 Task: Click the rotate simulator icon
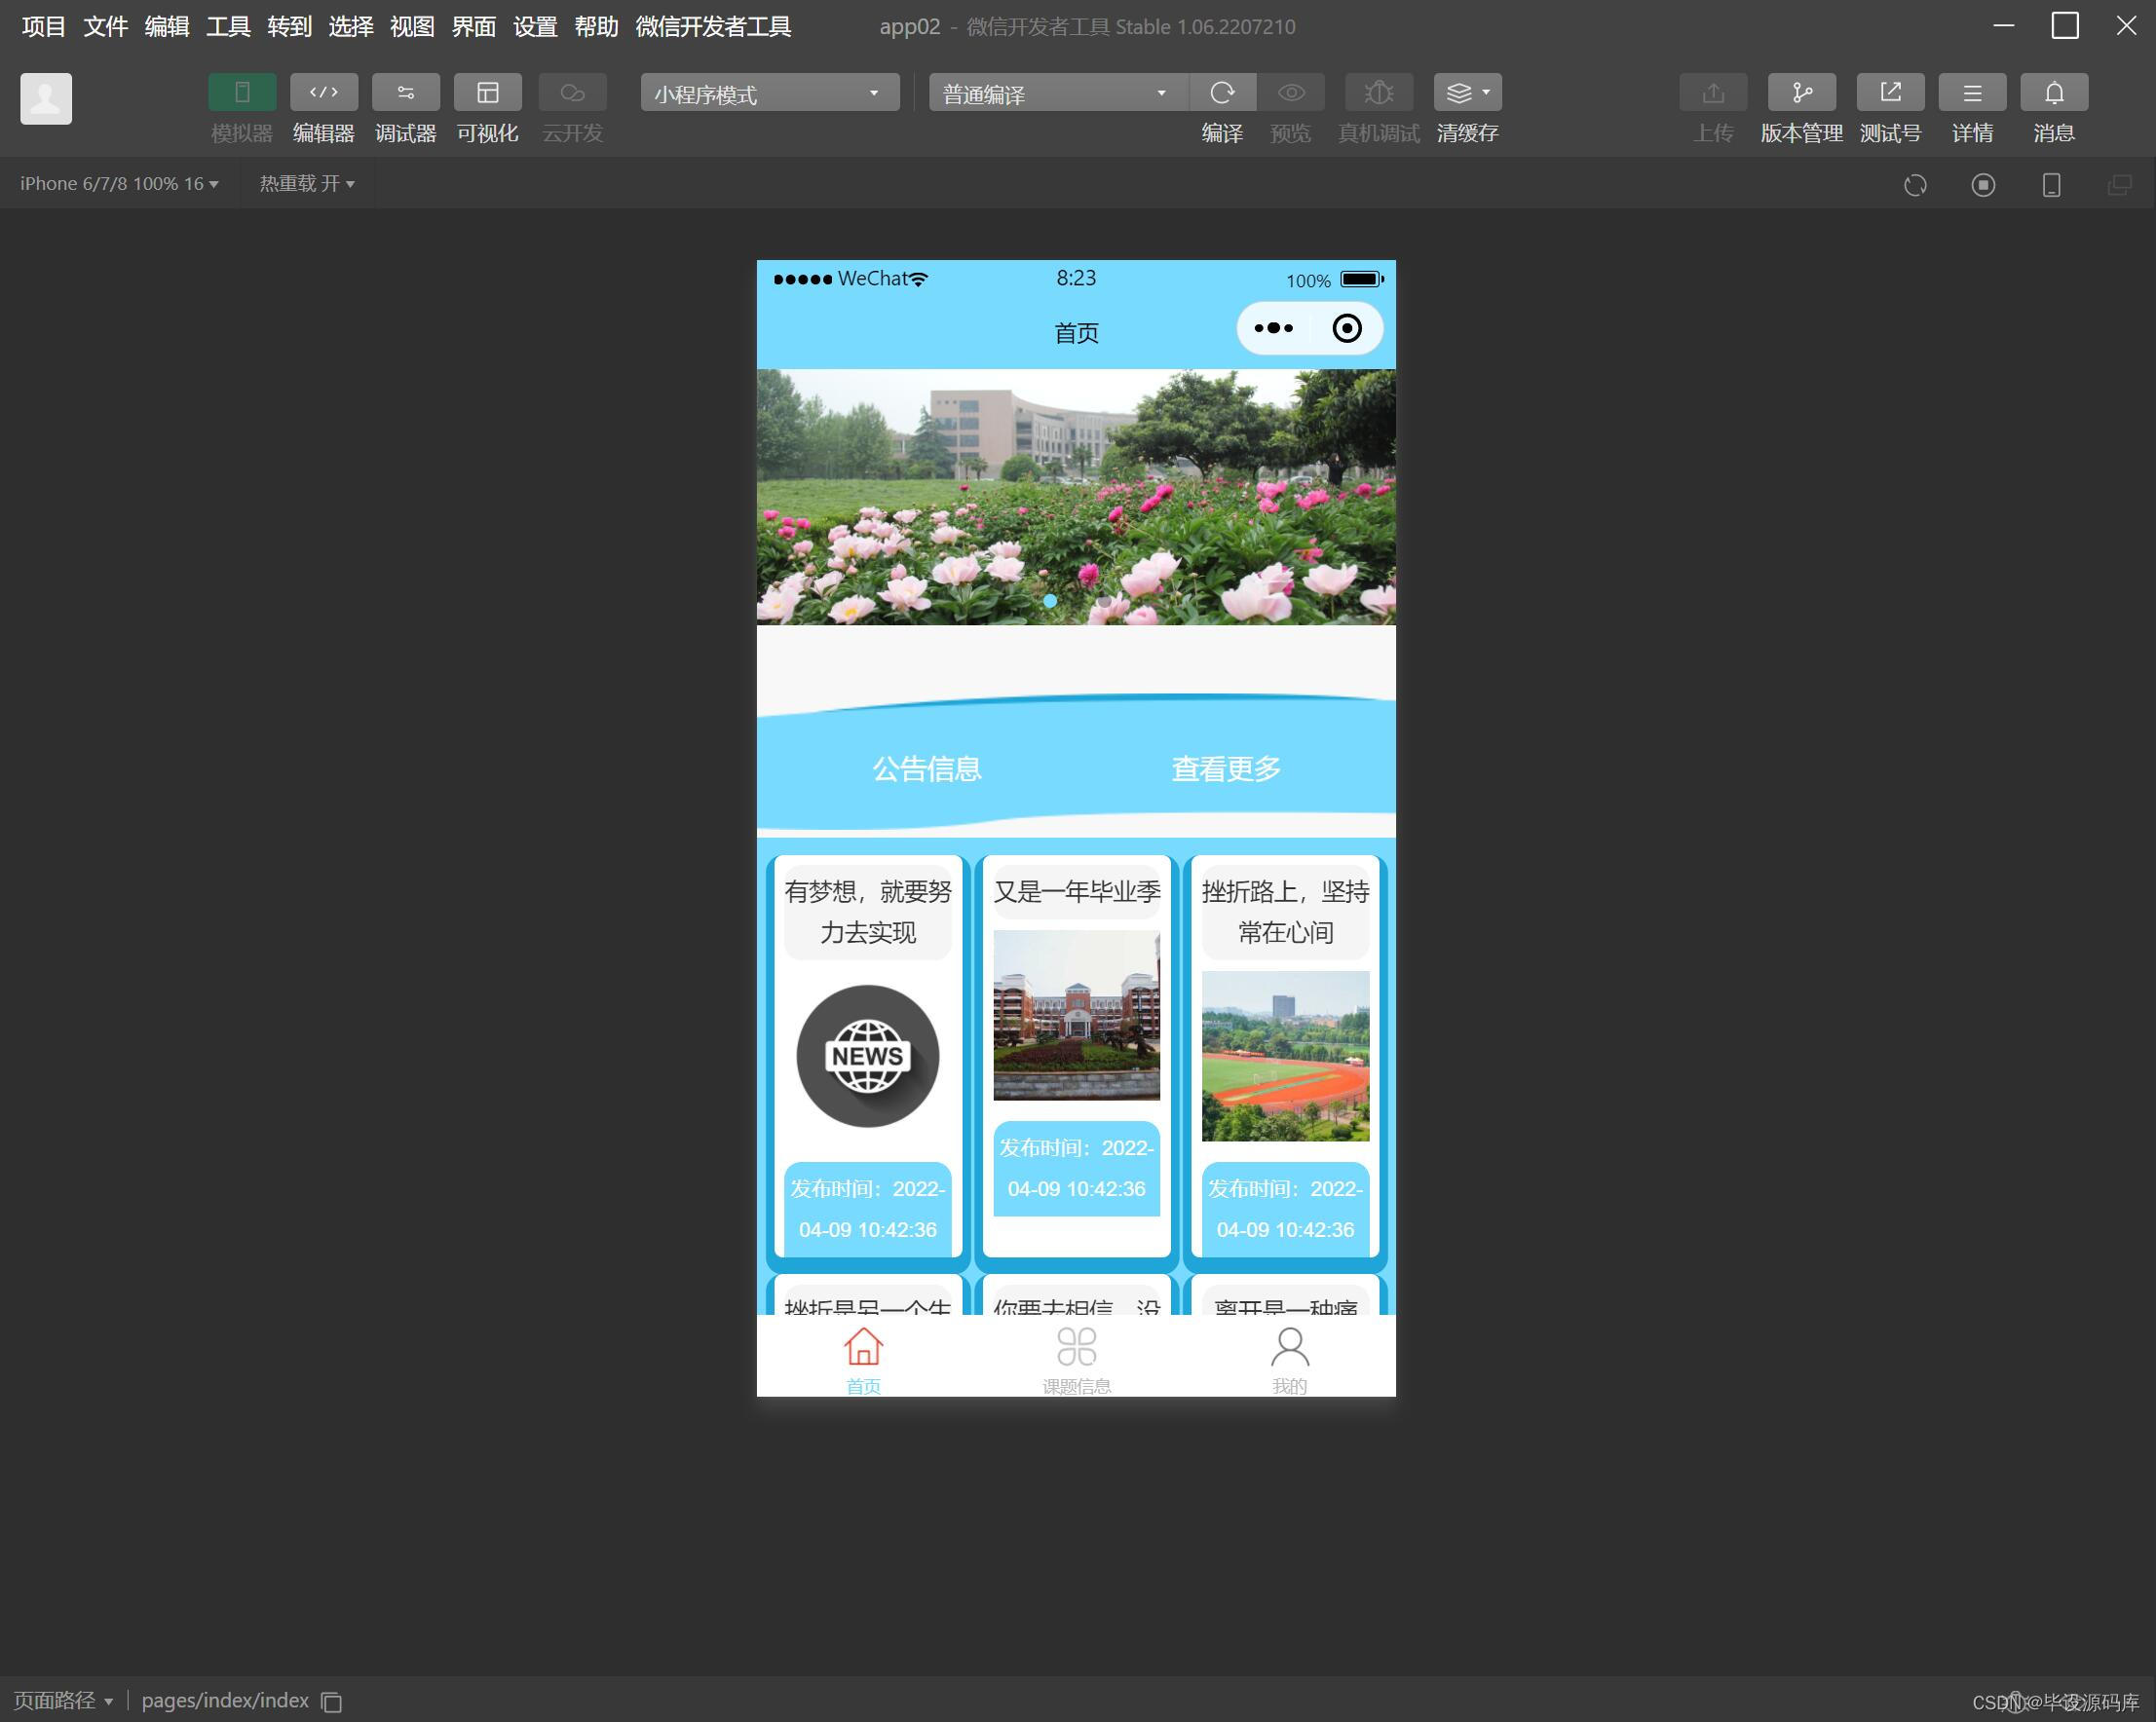click(1914, 185)
